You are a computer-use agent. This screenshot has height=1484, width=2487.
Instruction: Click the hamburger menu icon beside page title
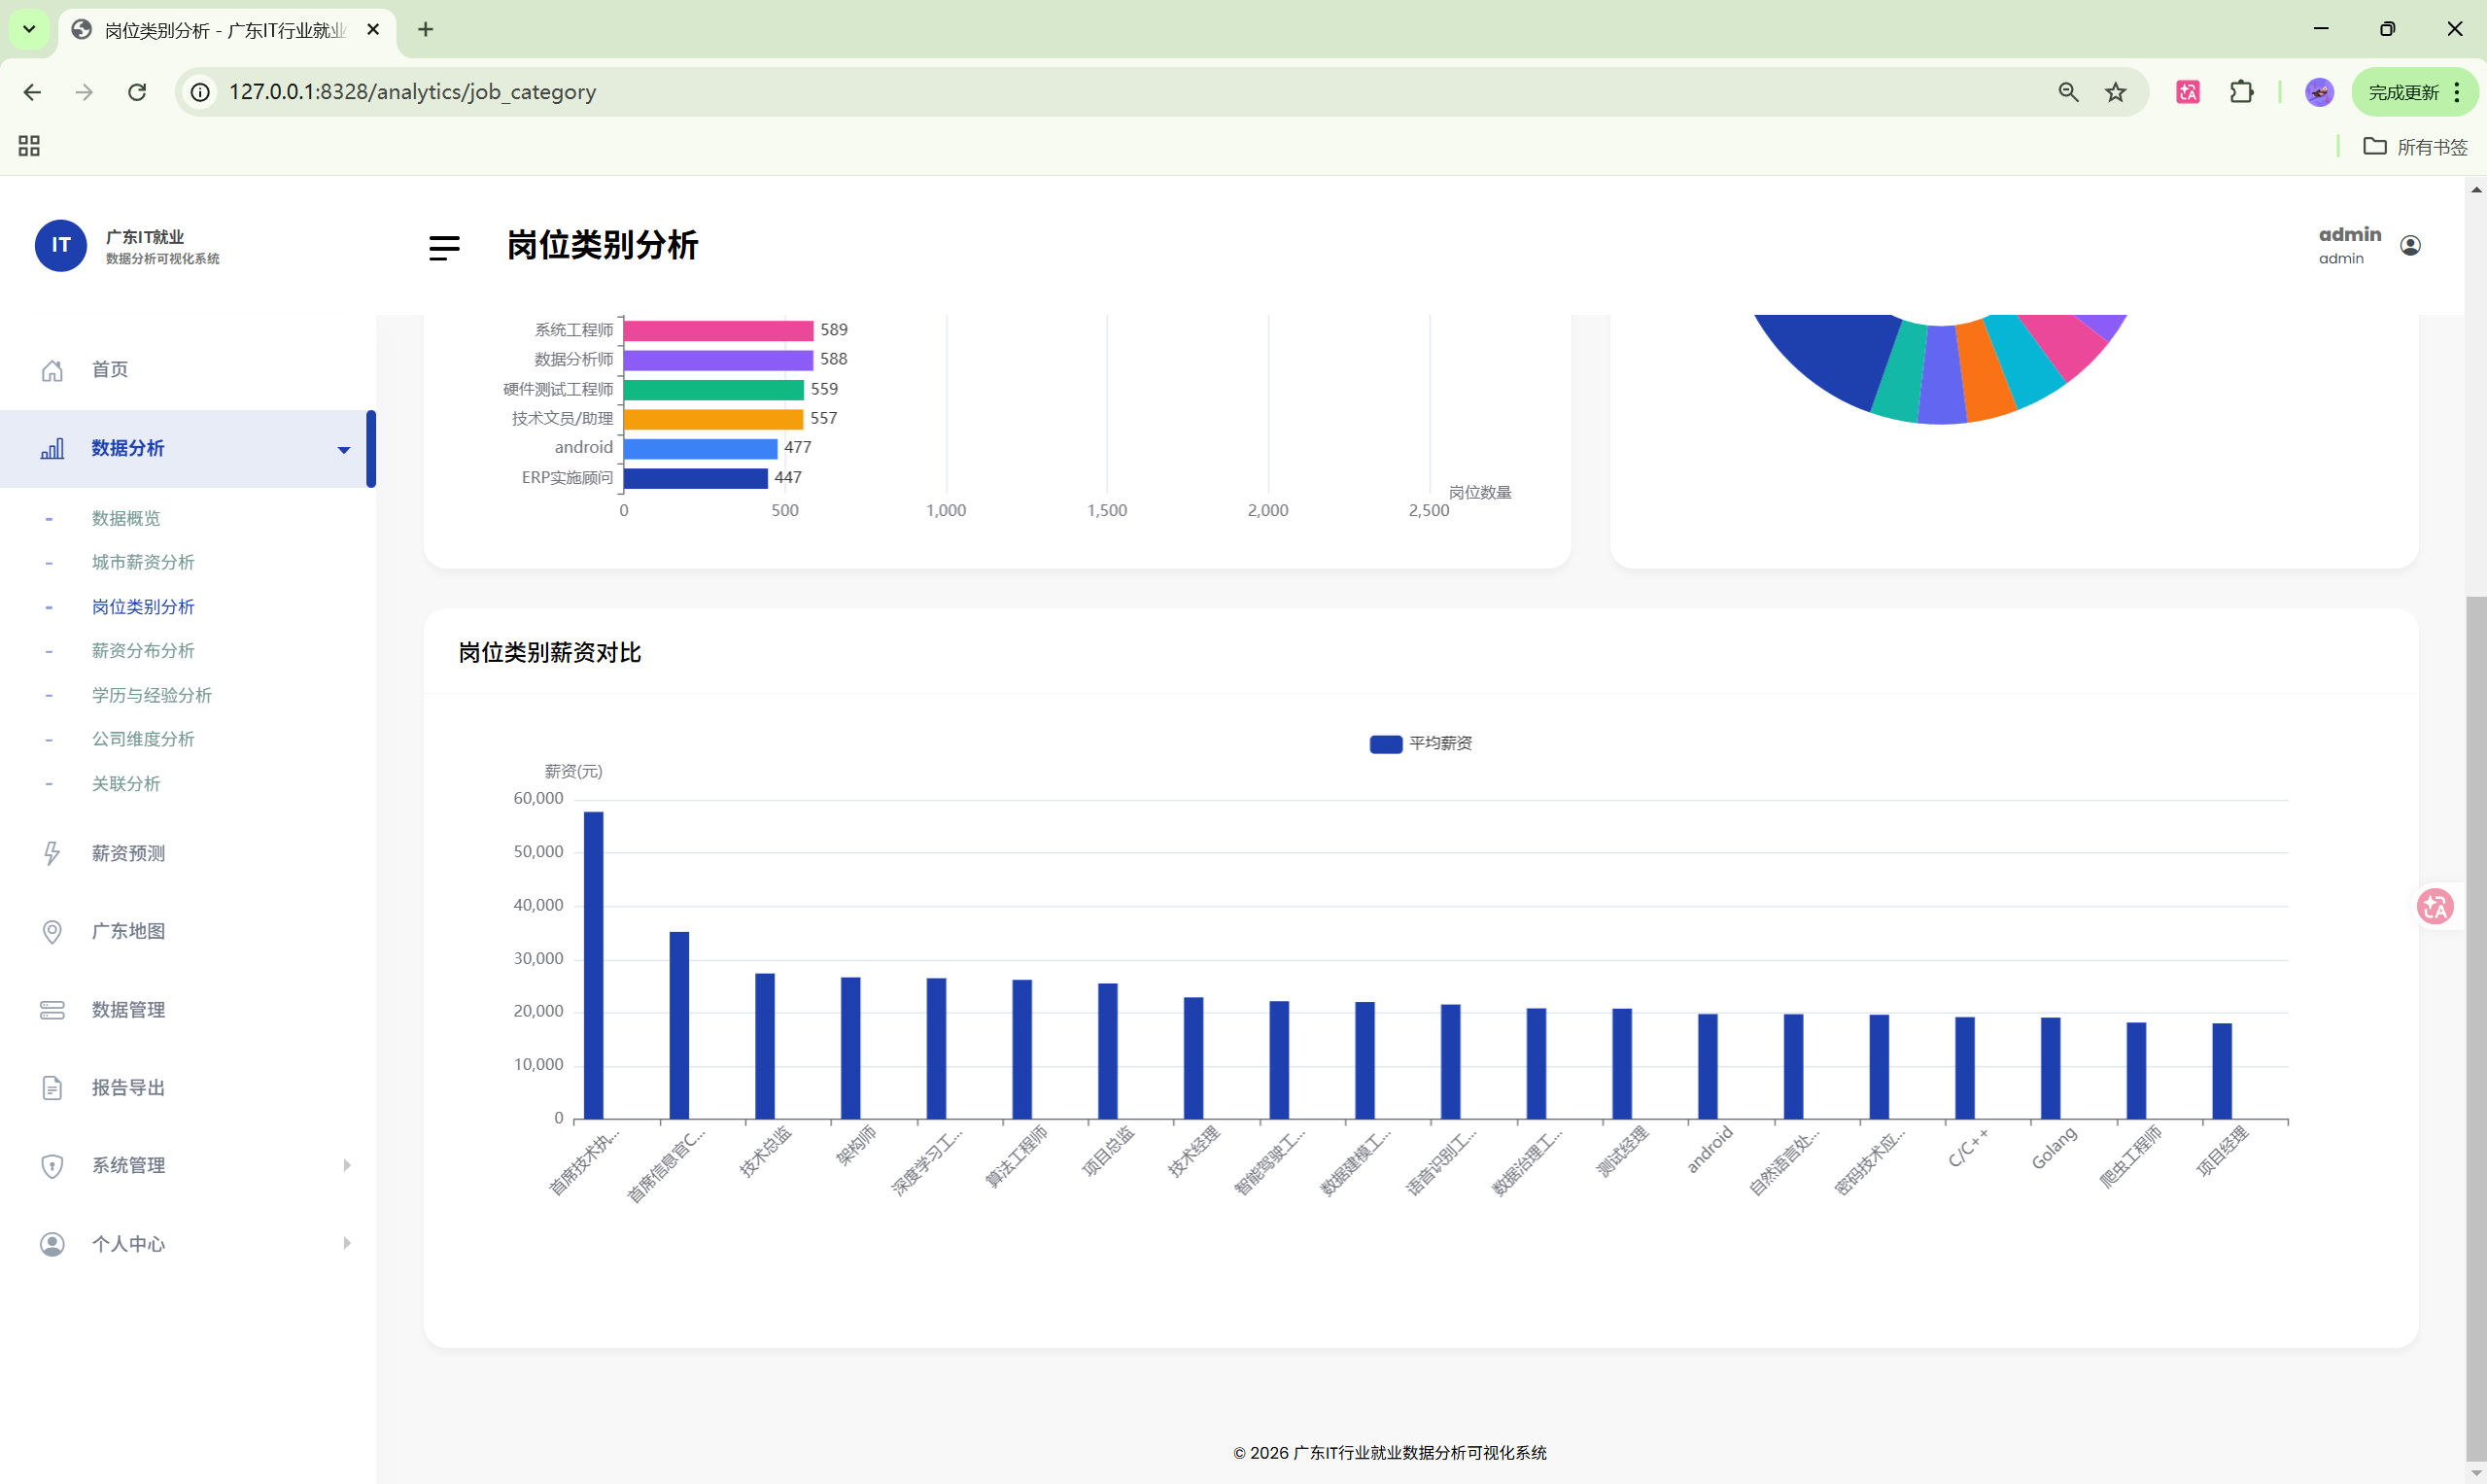click(444, 247)
